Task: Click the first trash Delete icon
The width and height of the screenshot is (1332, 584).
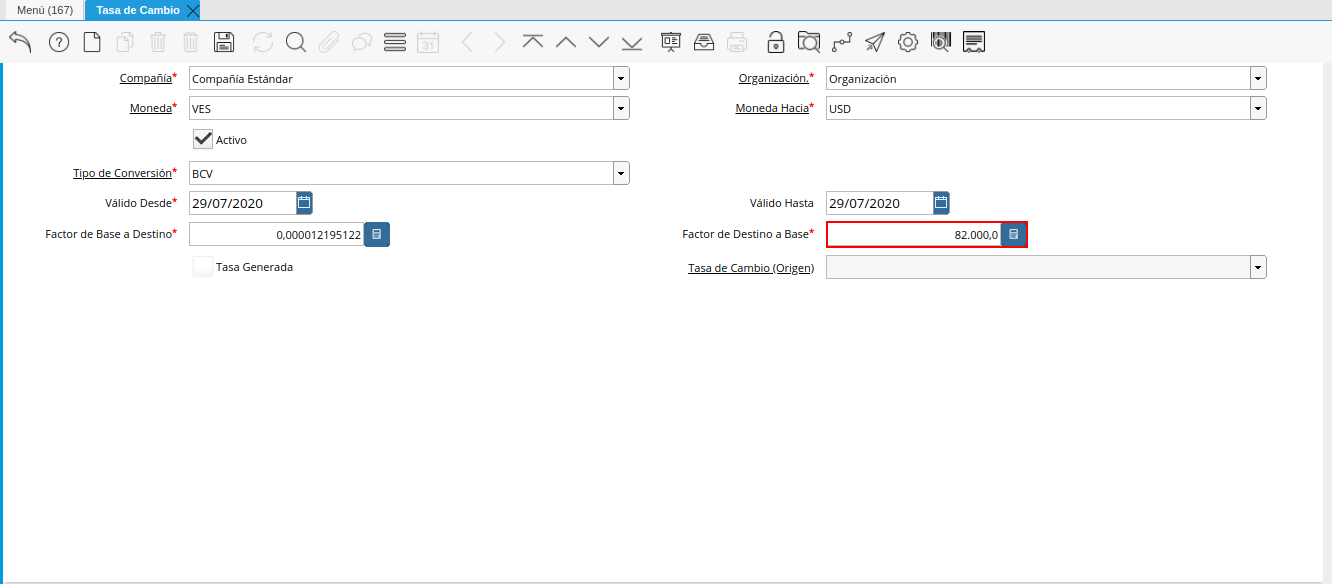Action: [x=158, y=42]
